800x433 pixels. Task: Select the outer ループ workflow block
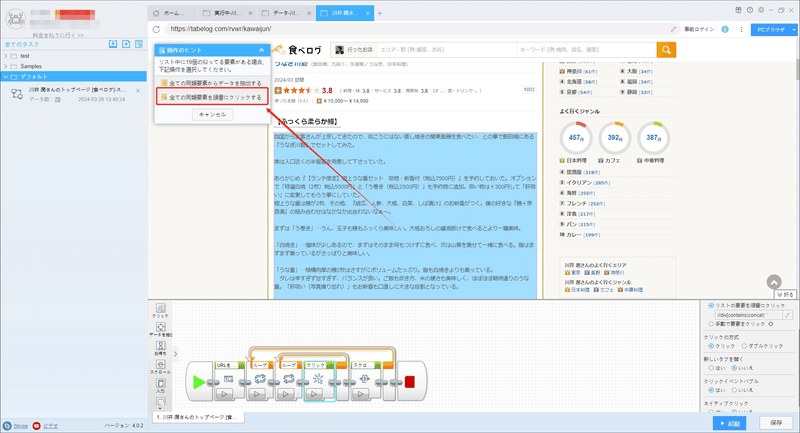point(260,379)
